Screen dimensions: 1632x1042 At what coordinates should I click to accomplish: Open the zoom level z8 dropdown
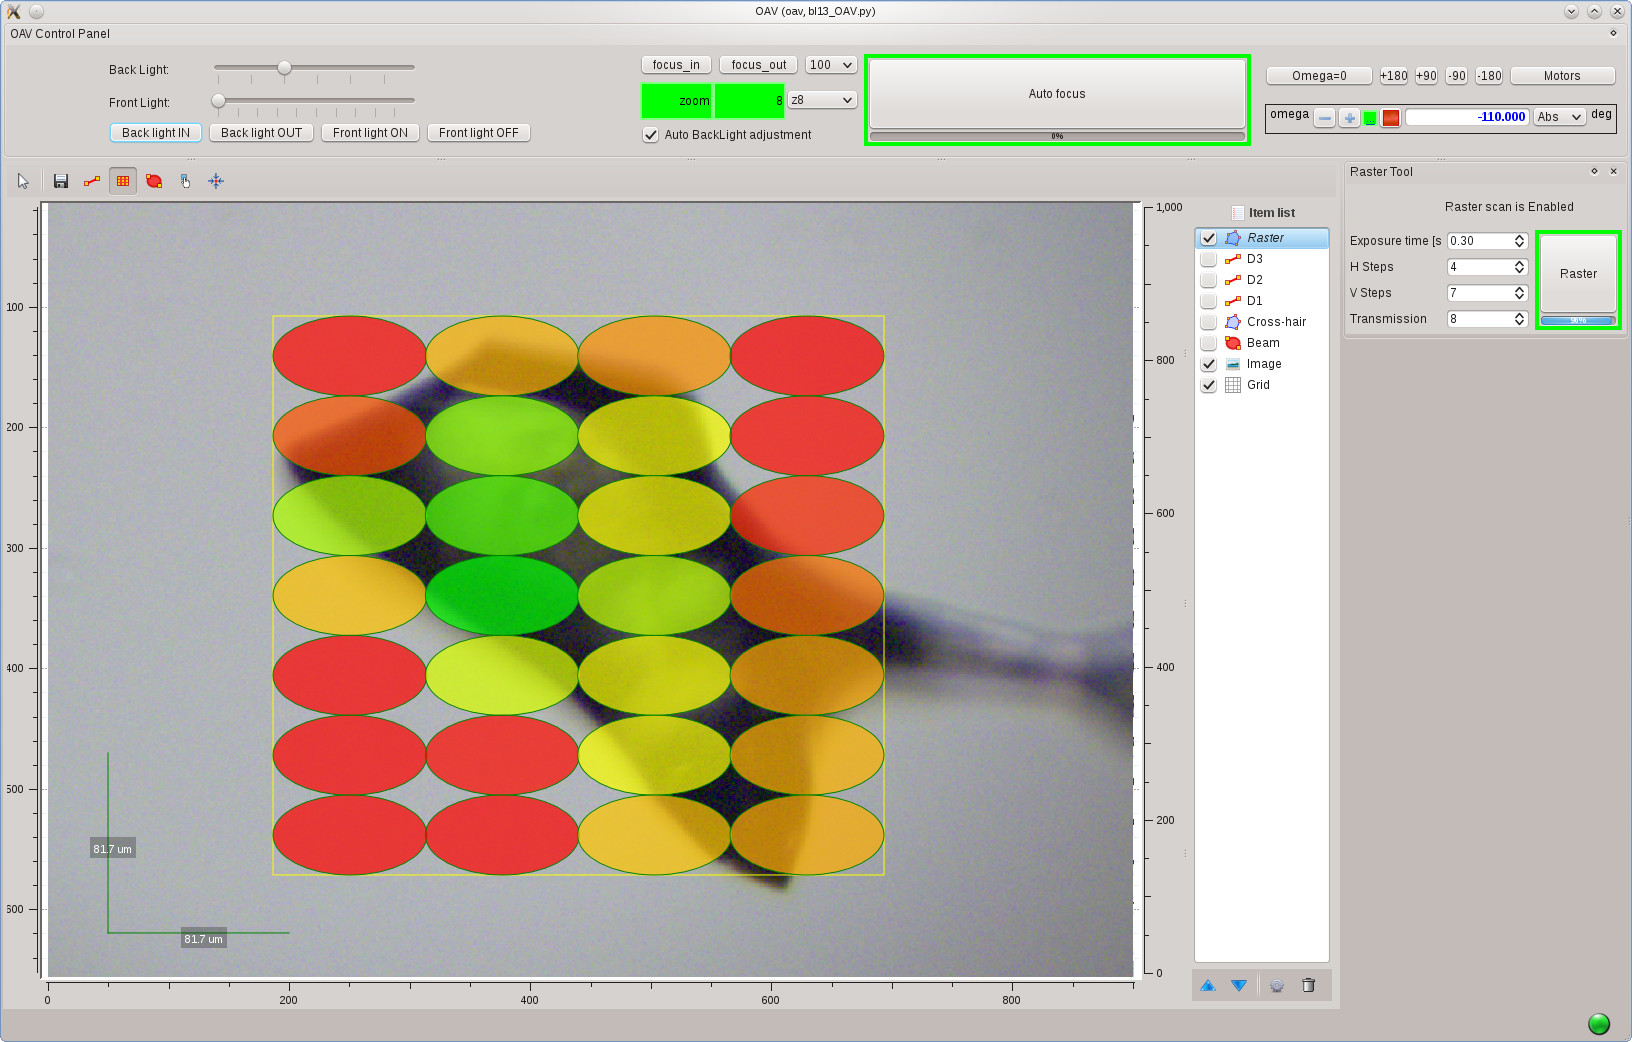(x=821, y=100)
